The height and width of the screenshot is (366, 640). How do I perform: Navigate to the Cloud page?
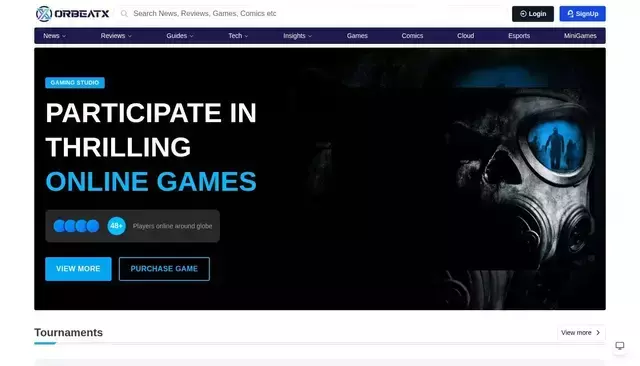pyautogui.click(x=465, y=36)
